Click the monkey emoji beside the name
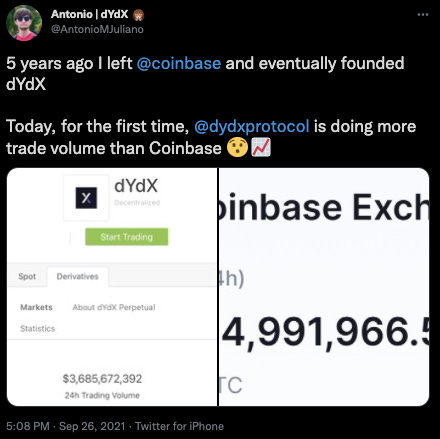Viewport: 440px width, 439px height. coord(138,15)
